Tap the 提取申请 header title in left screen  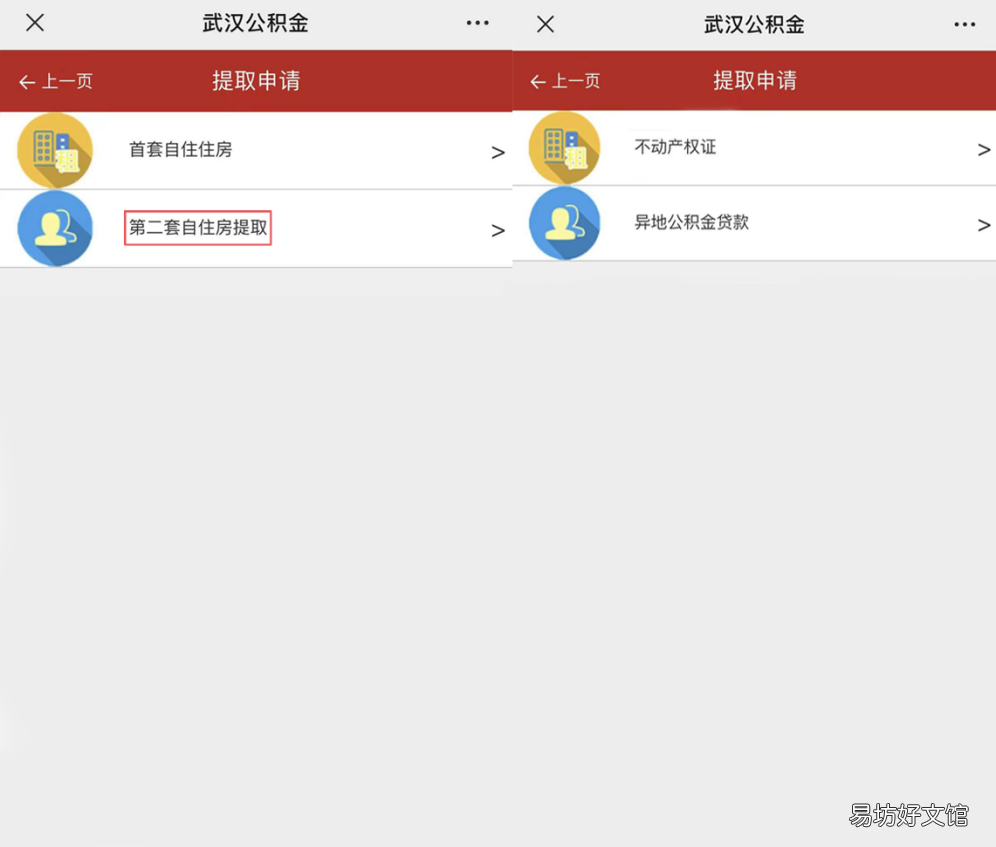[257, 81]
